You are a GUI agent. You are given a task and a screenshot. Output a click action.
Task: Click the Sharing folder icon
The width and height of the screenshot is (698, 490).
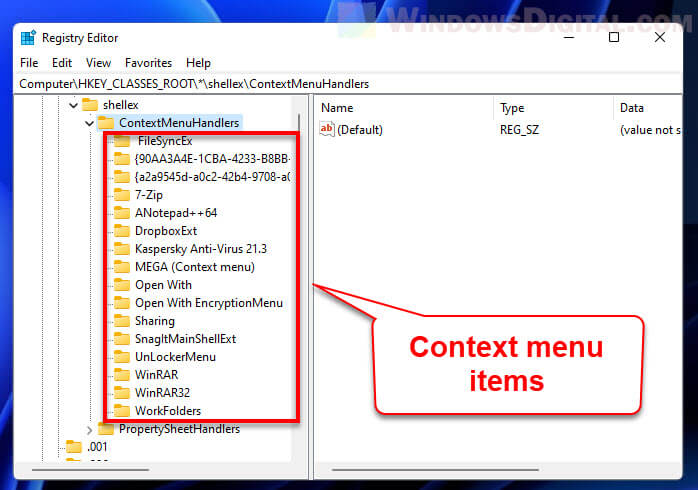tap(122, 320)
